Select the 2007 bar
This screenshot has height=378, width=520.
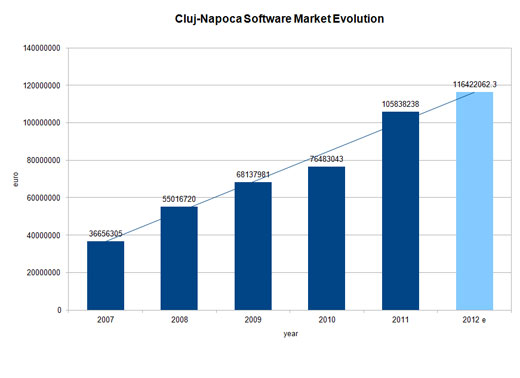coord(106,276)
